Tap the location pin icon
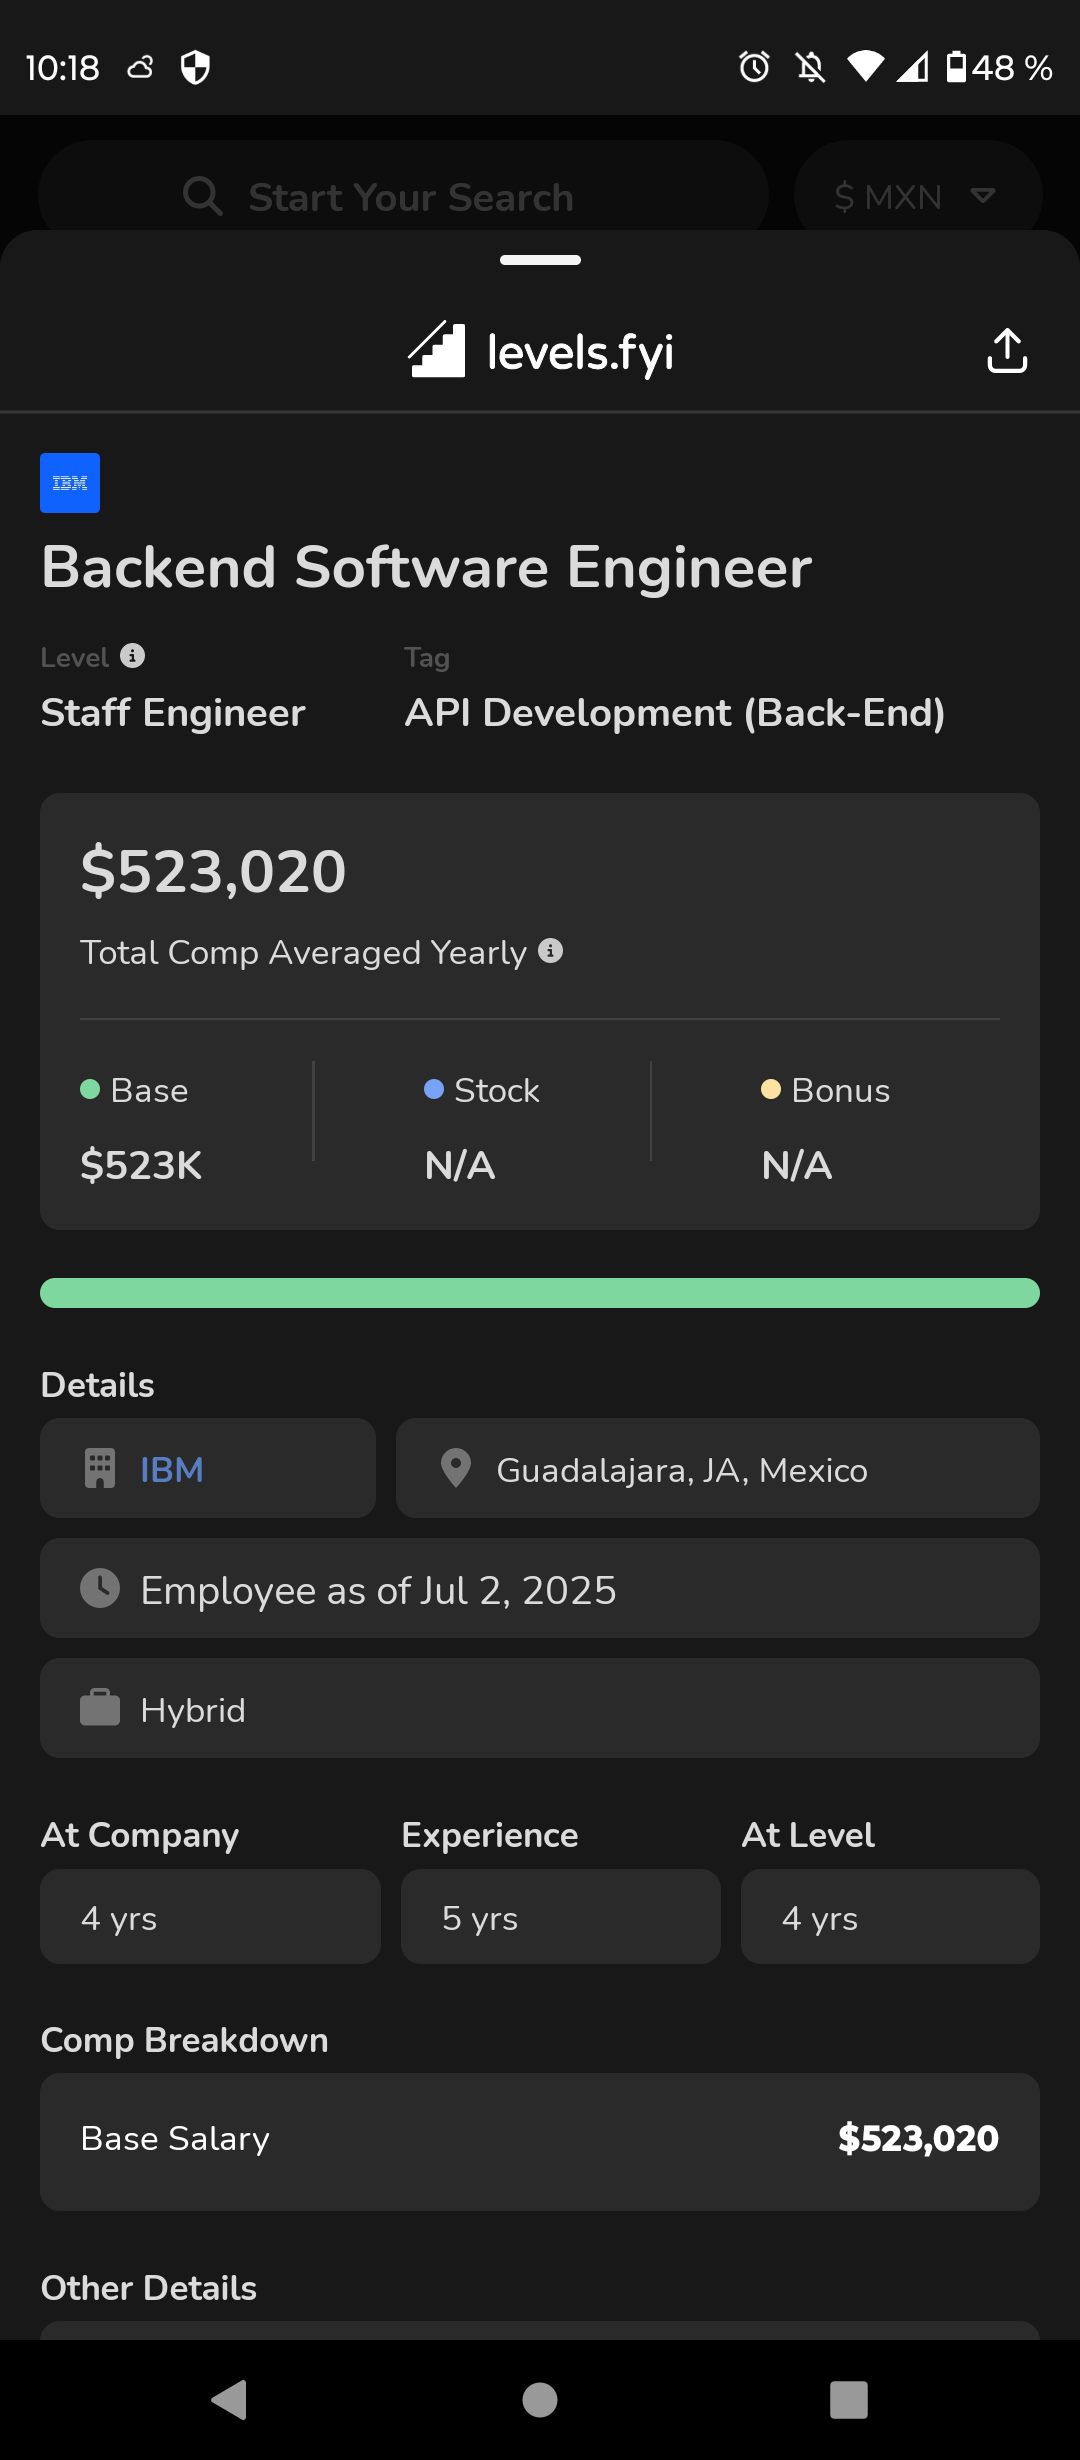This screenshot has width=1080, height=2460. pyautogui.click(x=456, y=1469)
